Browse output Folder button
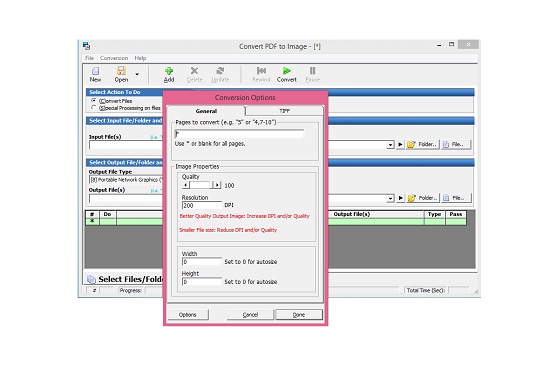The height and width of the screenshot is (377, 550). (423, 198)
